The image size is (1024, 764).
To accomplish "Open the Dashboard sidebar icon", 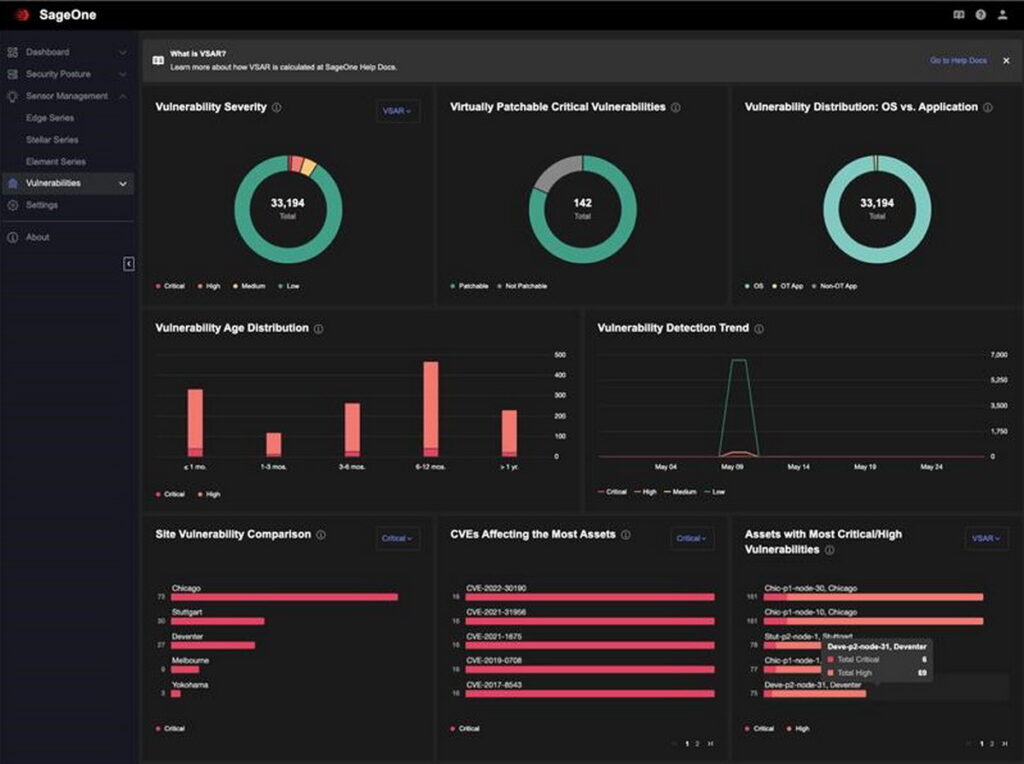I will click(11, 51).
